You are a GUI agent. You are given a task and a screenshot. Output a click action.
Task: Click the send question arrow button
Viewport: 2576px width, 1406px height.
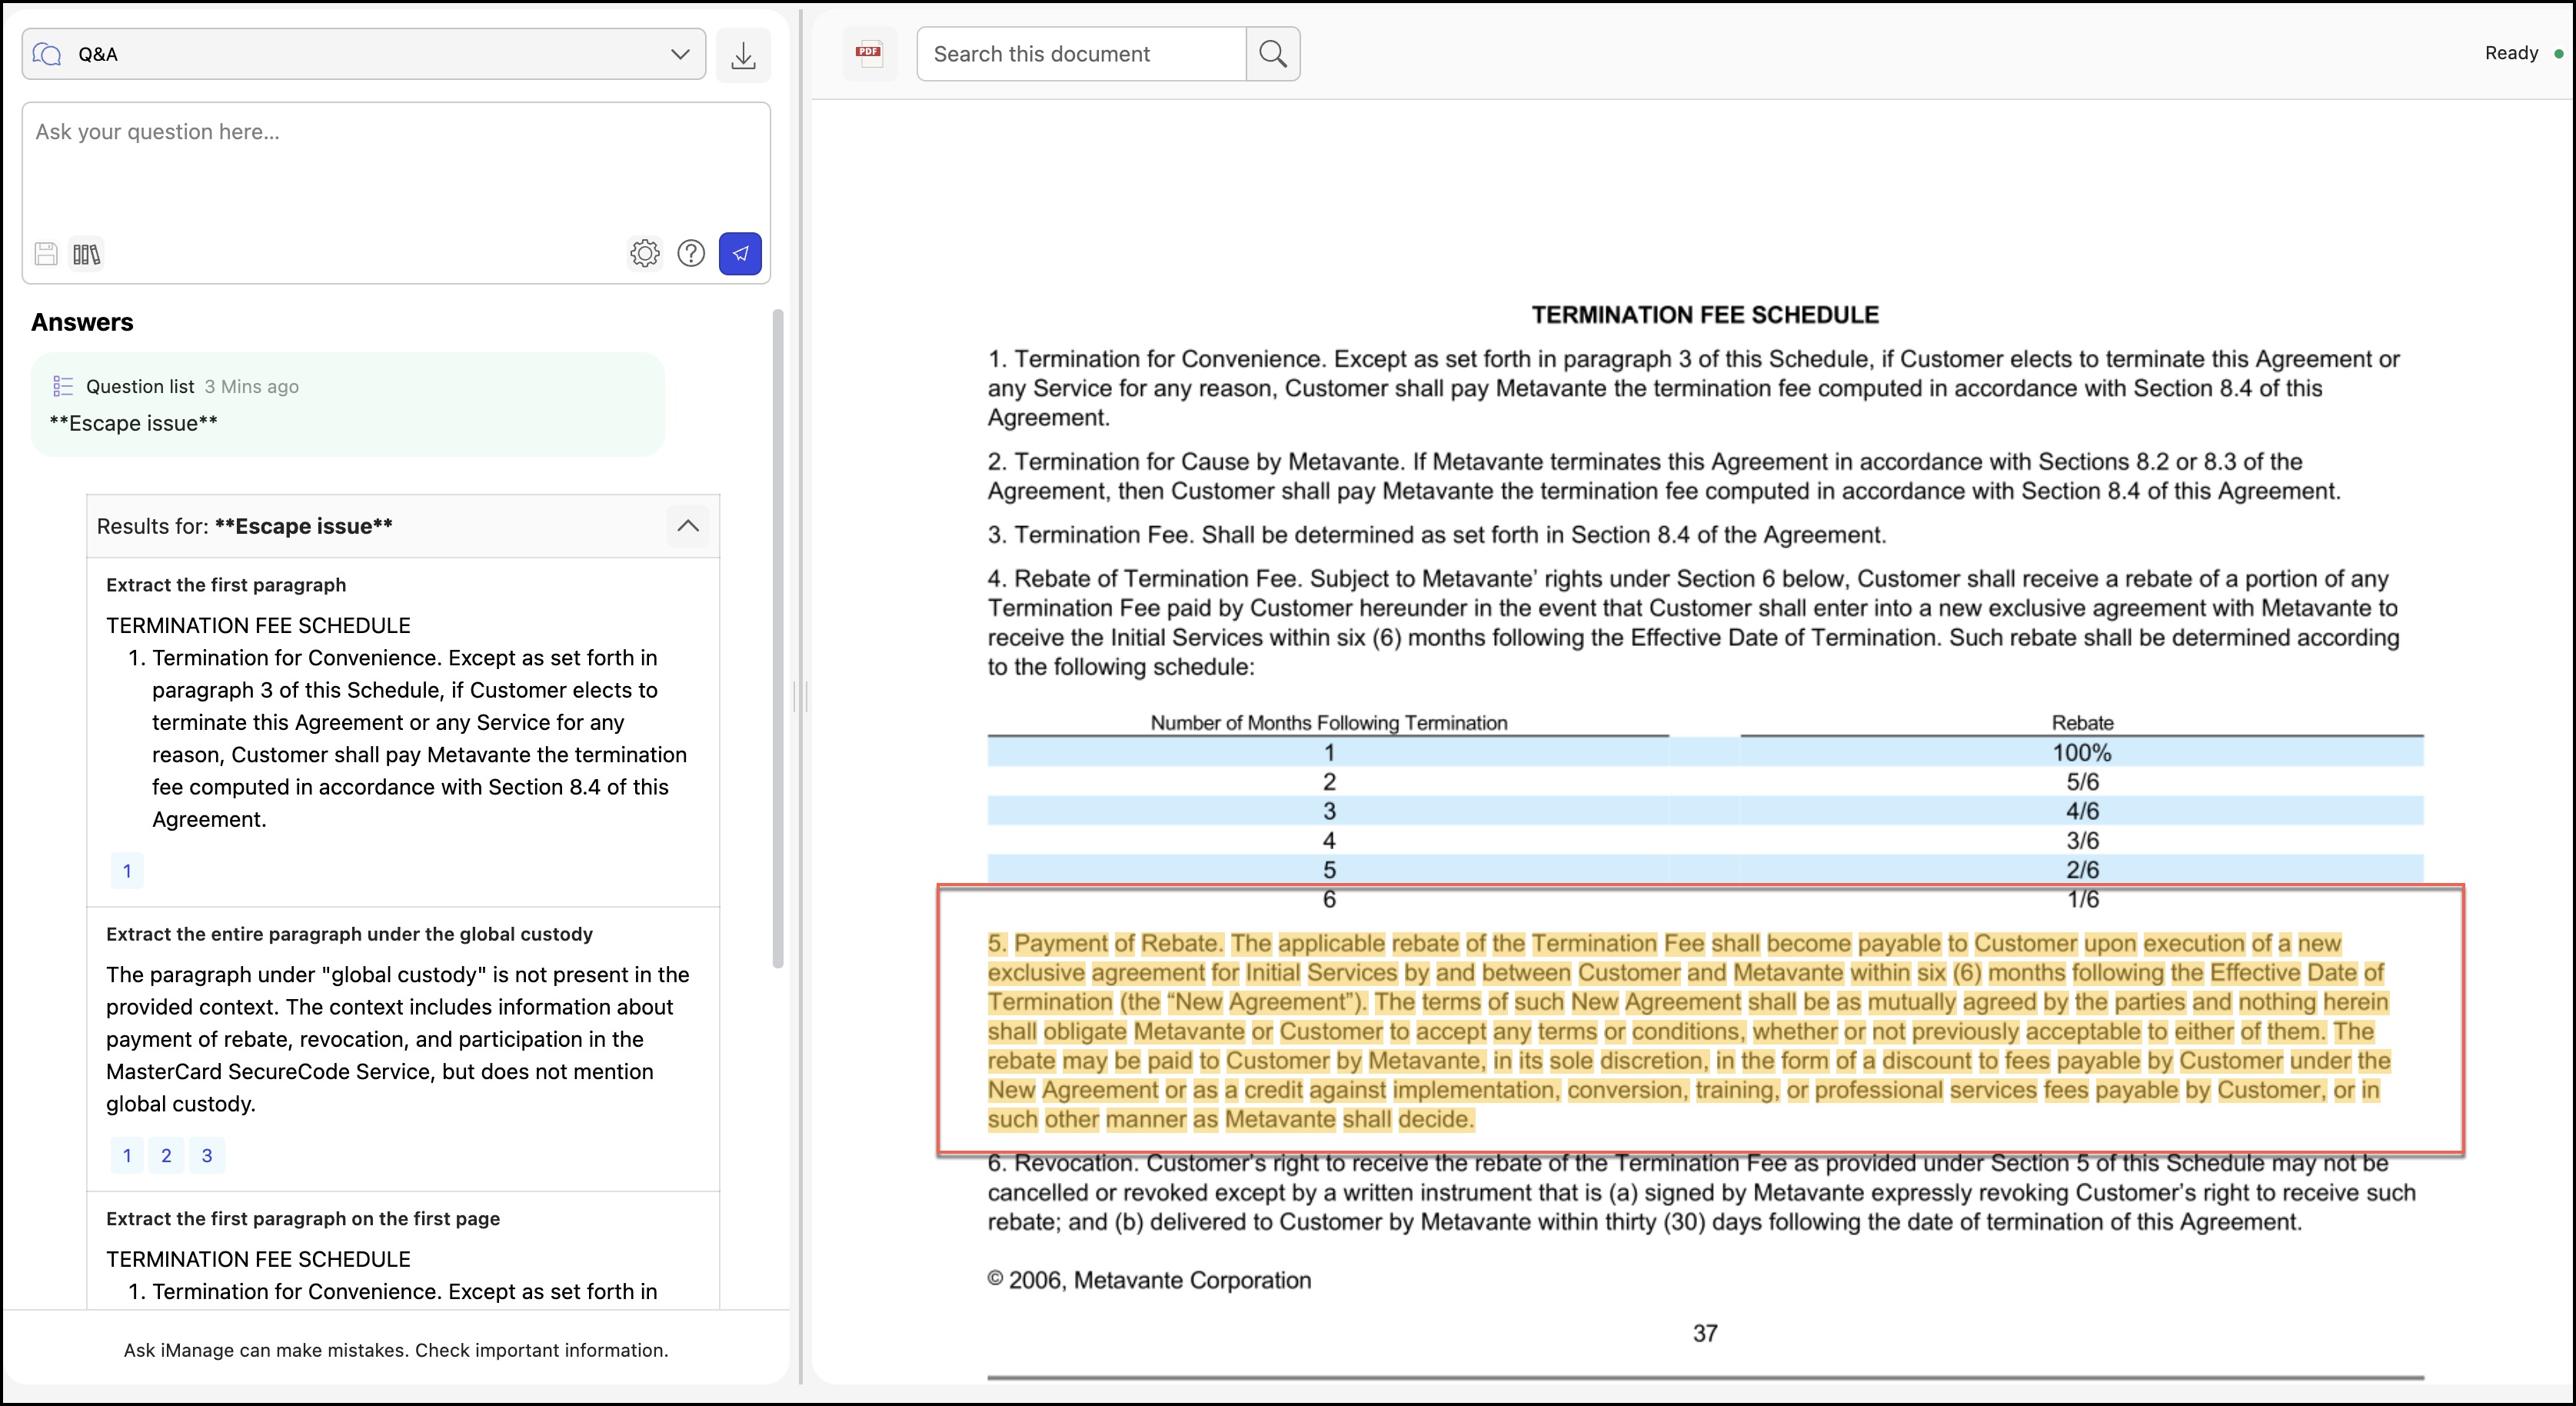pos(740,254)
